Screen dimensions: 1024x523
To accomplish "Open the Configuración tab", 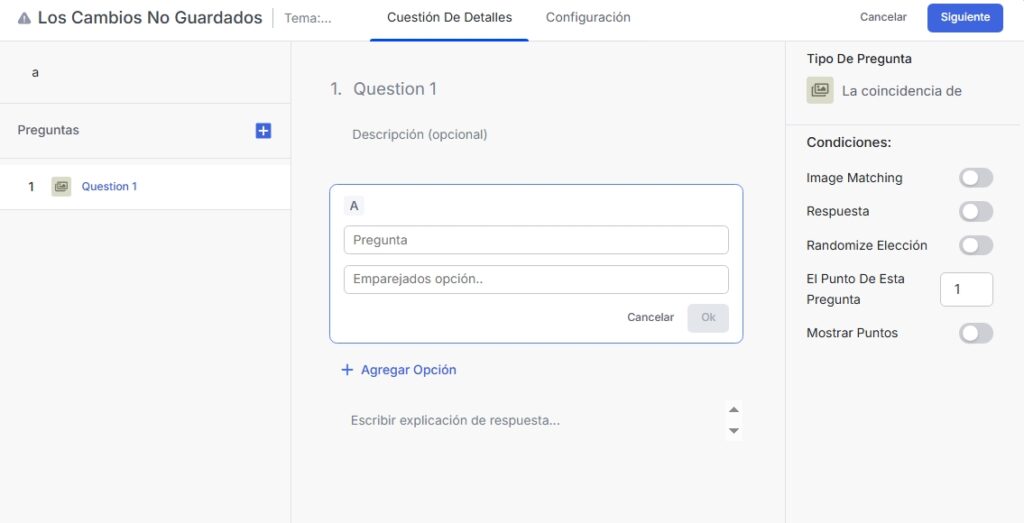I will (x=588, y=18).
